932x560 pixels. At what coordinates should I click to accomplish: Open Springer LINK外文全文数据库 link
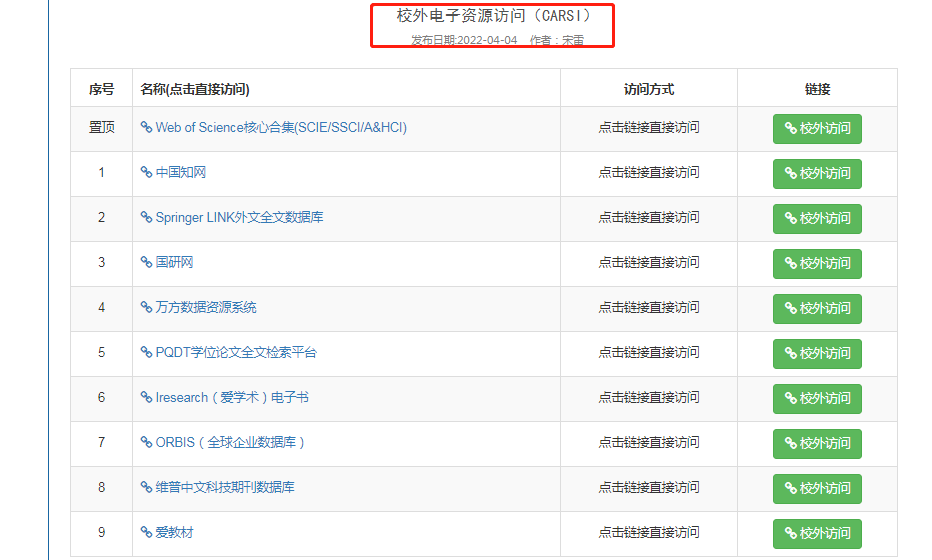click(x=239, y=218)
